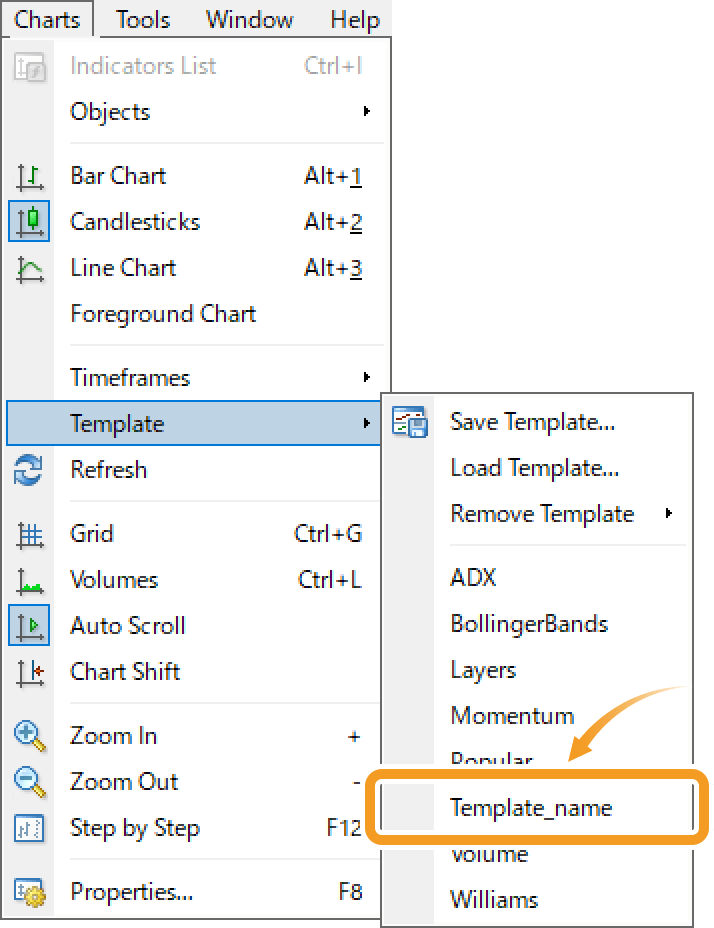Click the Candlesticks label
Viewport: 714px width, 928px height.
[x=135, y=222]
